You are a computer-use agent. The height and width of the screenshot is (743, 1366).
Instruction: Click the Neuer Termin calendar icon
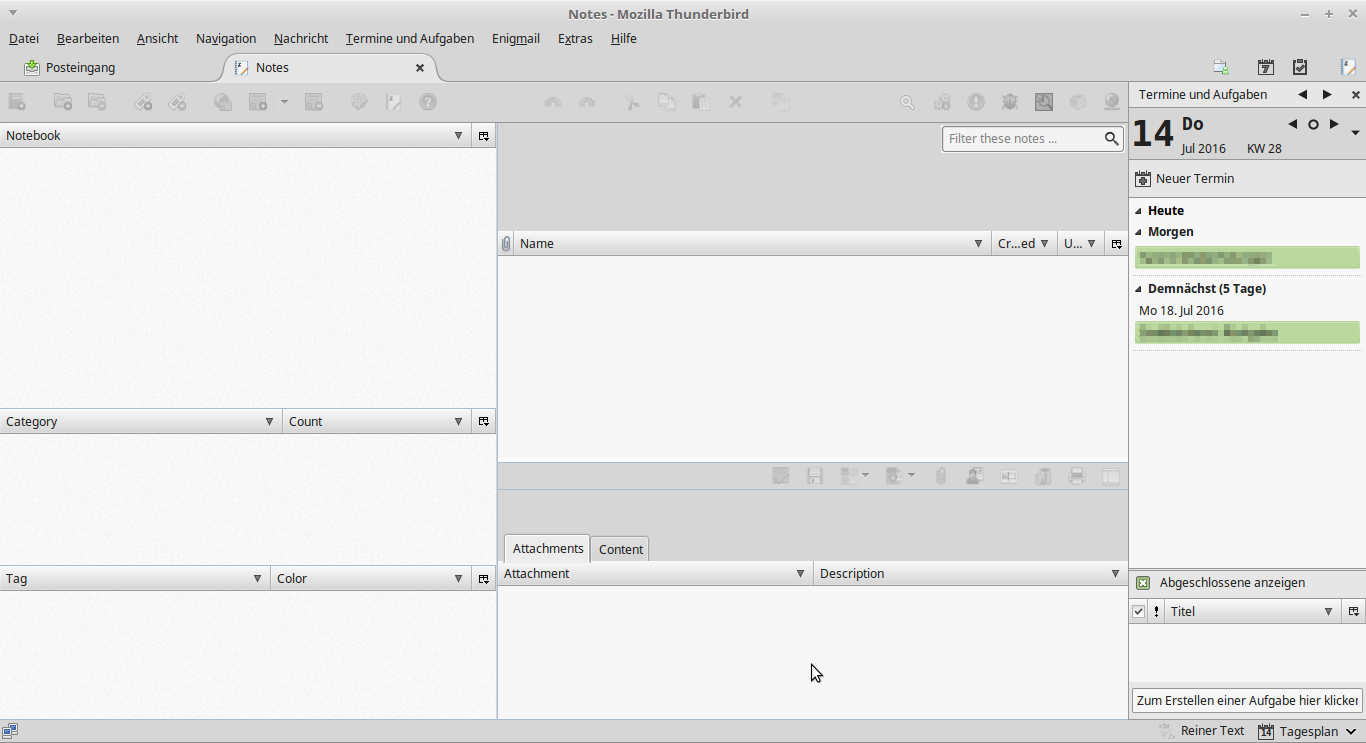coord(1143,179)
